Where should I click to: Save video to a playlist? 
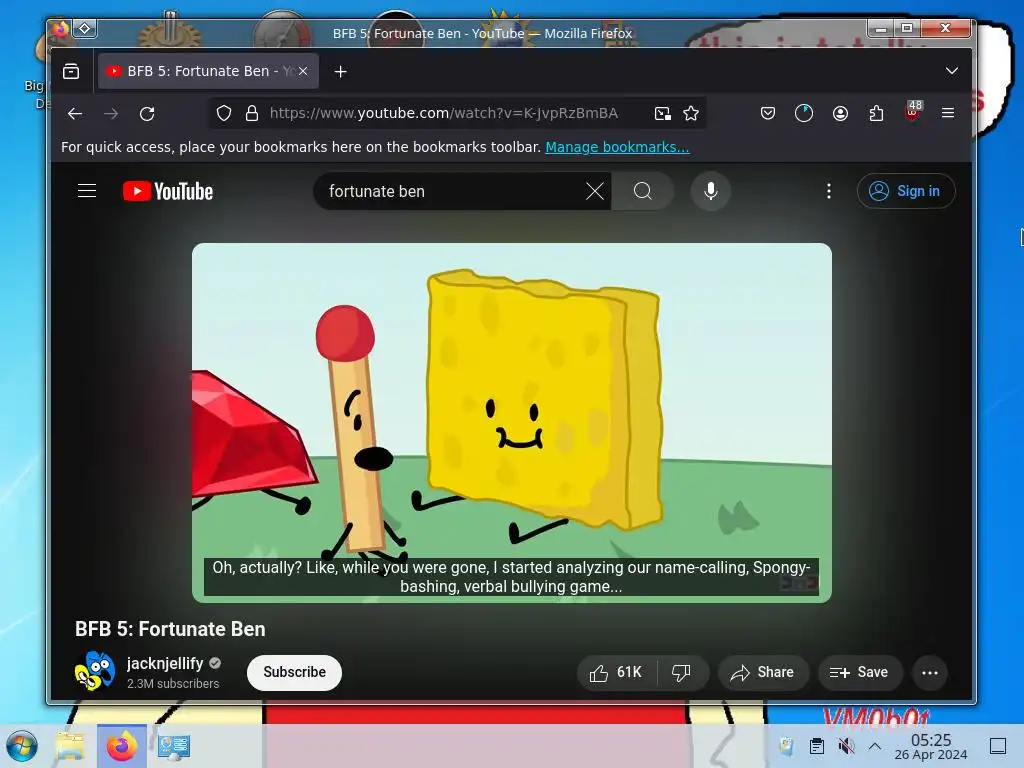(859, 673)
